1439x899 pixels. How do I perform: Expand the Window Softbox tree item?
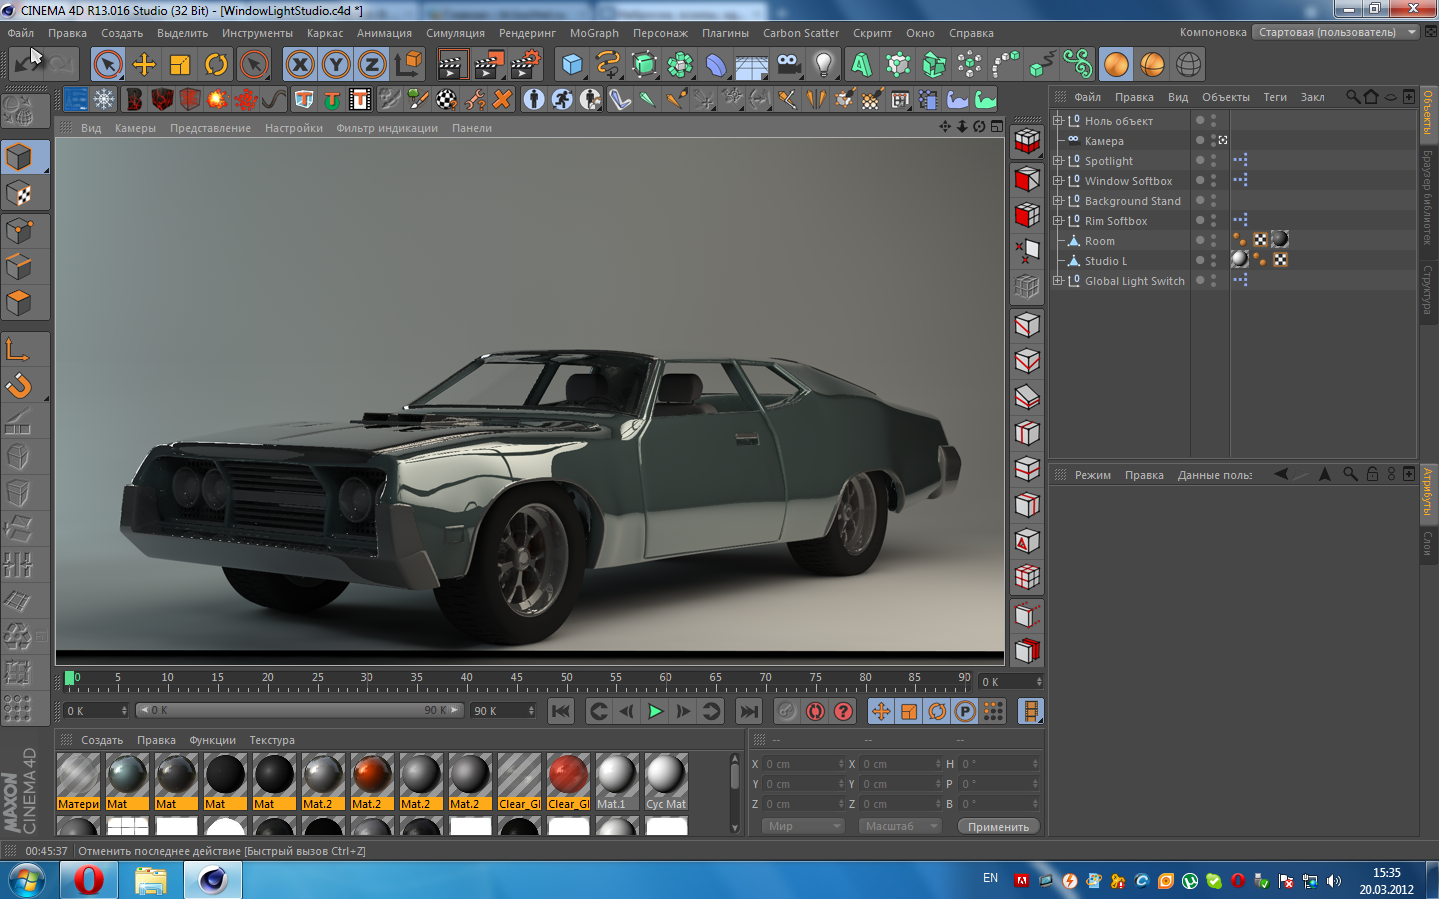click(x=1058, y=181)
